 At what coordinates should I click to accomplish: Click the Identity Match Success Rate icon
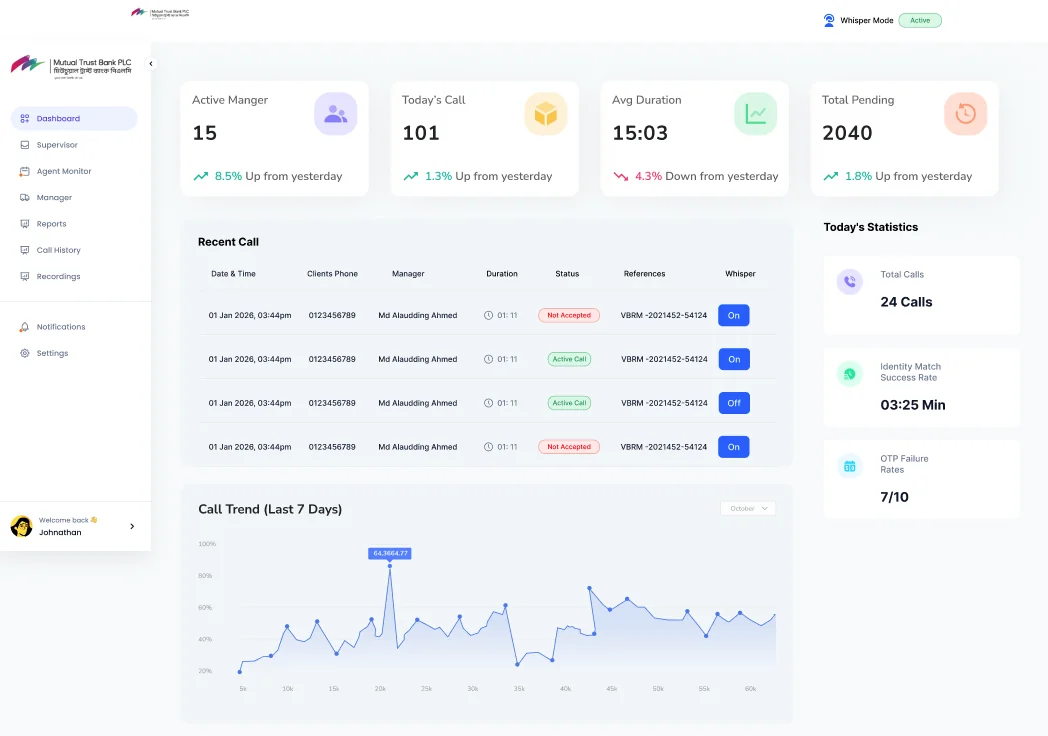coord(850,374)
